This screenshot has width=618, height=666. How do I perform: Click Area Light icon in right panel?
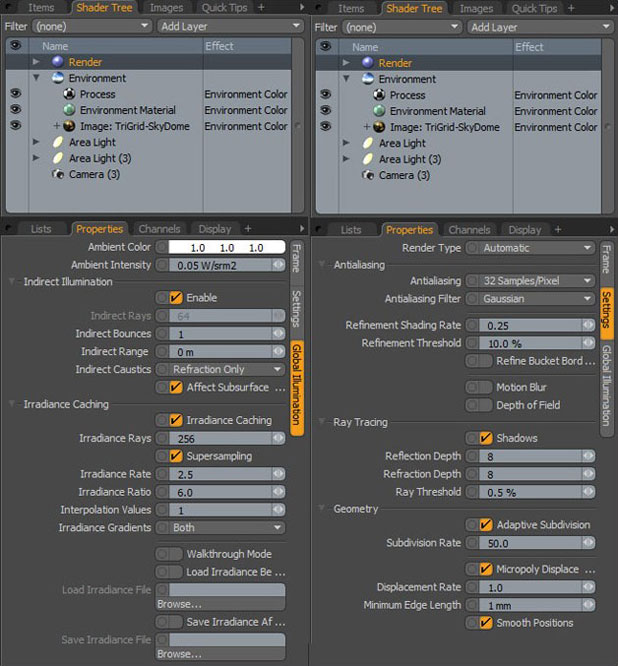tap(368, 143)
